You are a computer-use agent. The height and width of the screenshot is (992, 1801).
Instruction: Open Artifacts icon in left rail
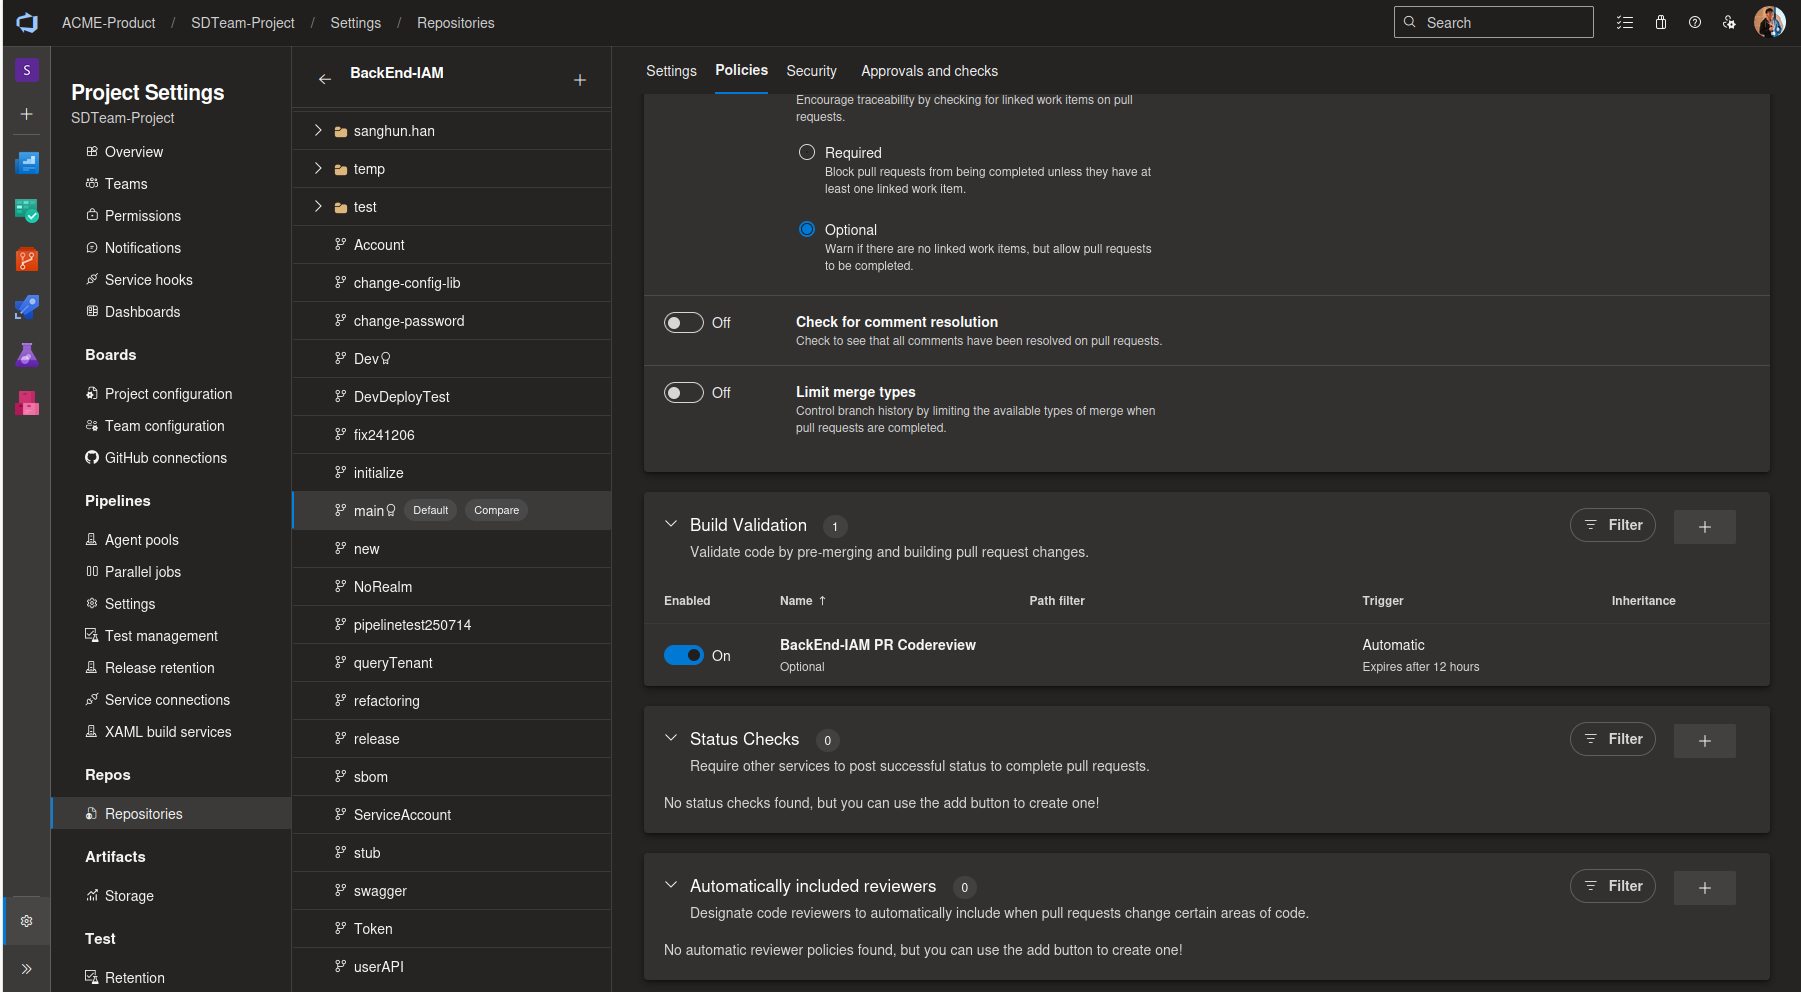pos(27,403)
